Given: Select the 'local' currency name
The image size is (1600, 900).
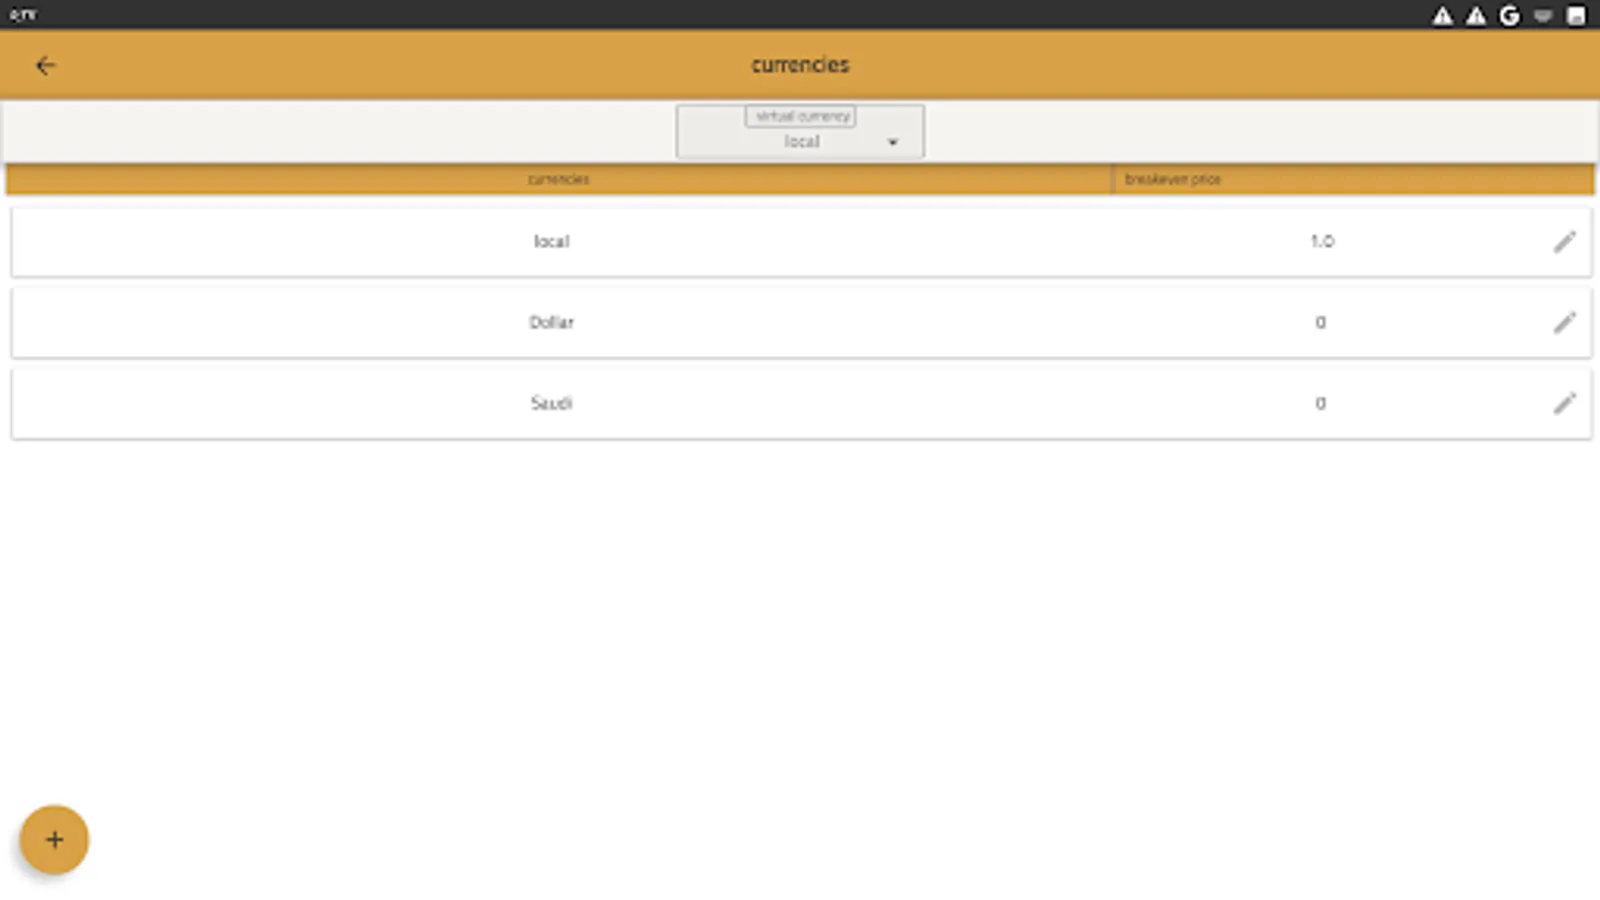Looking at the screenshot, I should click(551, 241).
